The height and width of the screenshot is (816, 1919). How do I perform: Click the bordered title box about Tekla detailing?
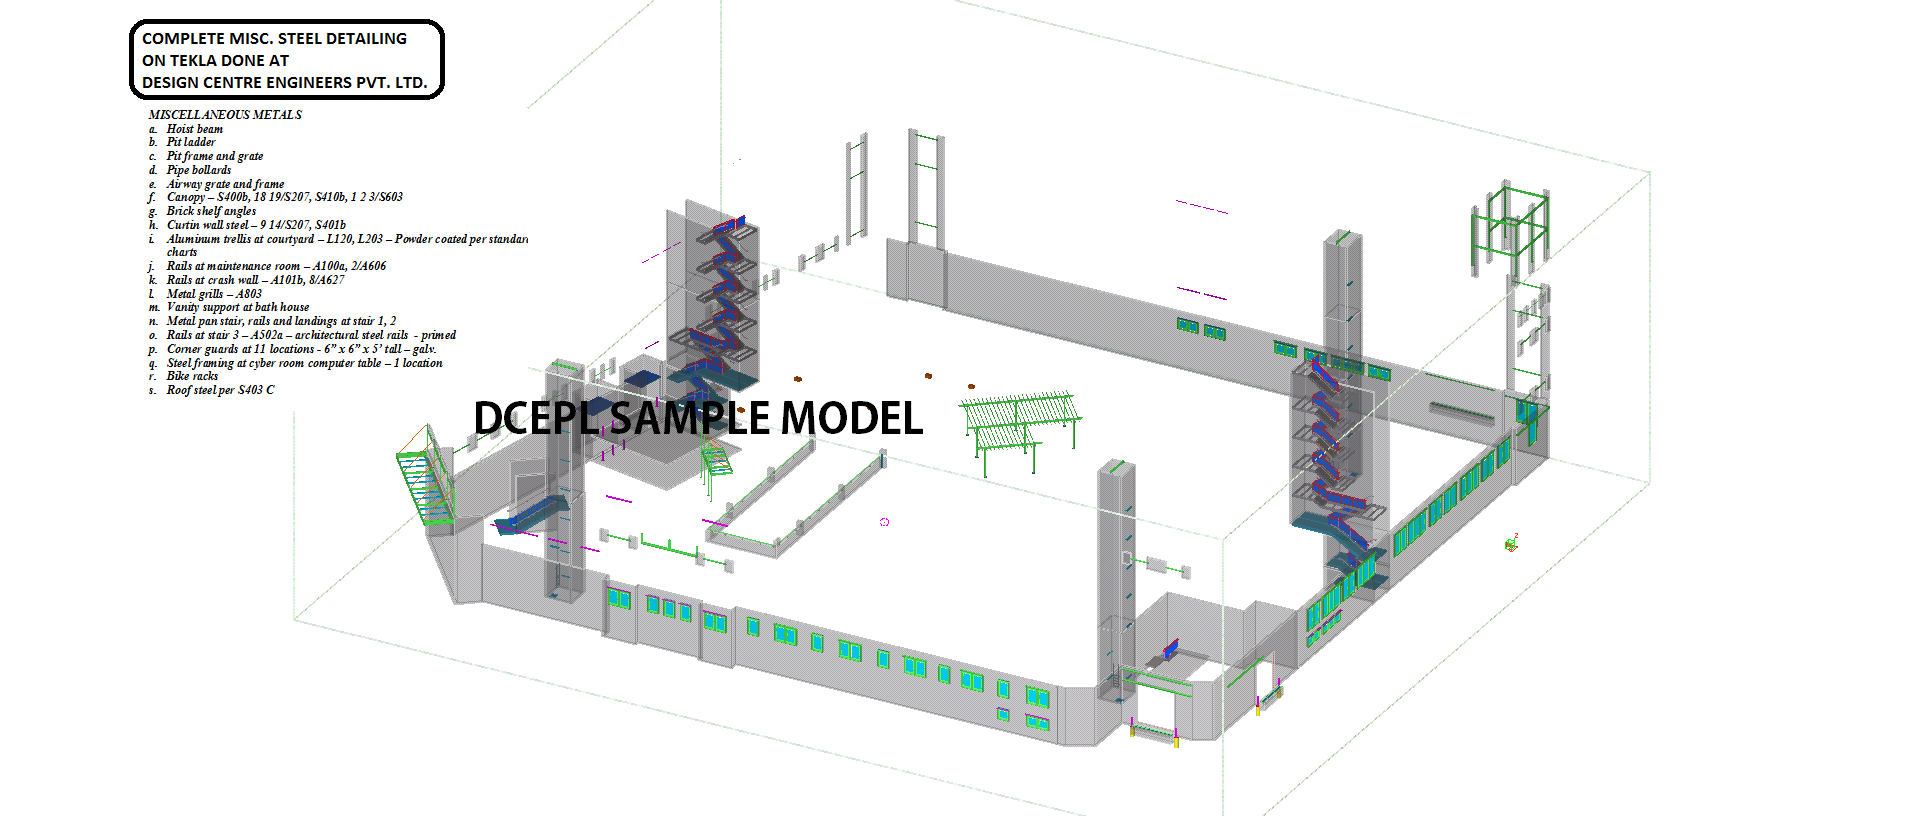[x=286, y=60]
